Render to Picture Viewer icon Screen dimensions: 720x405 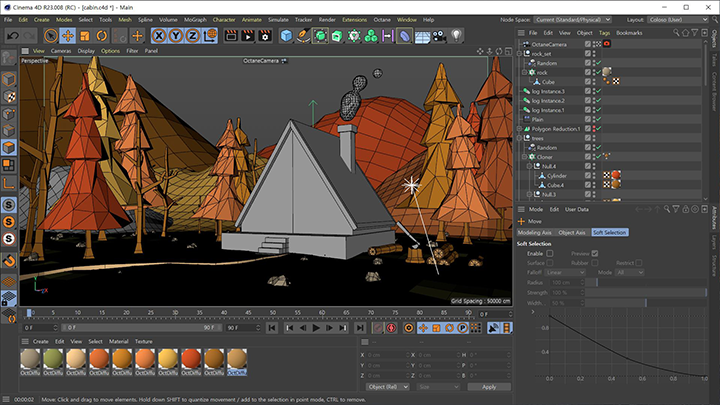pos(248,35)
